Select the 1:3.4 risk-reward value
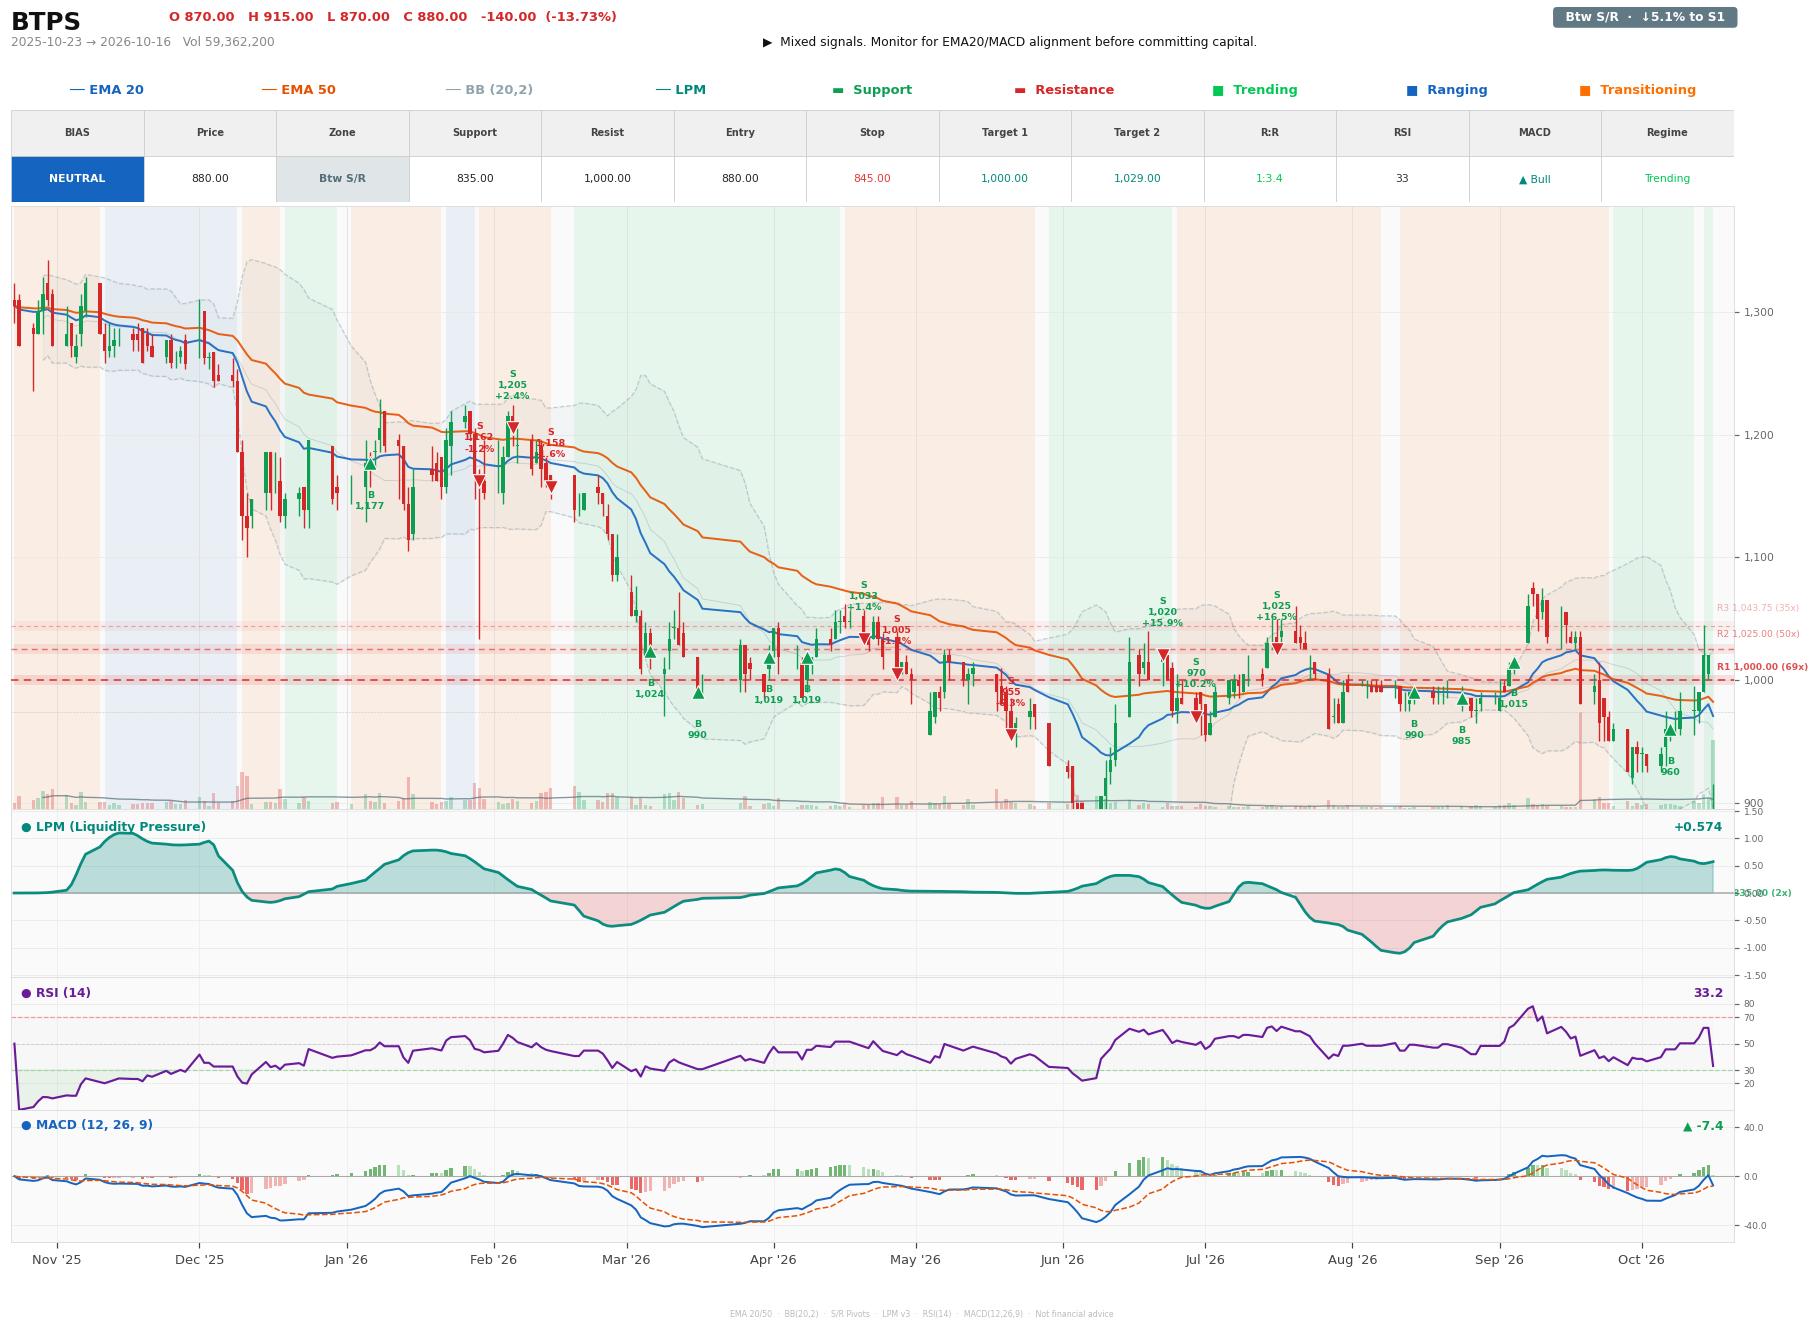This screenshot has width=1819, height=1330. click(x=1269, y=179)
